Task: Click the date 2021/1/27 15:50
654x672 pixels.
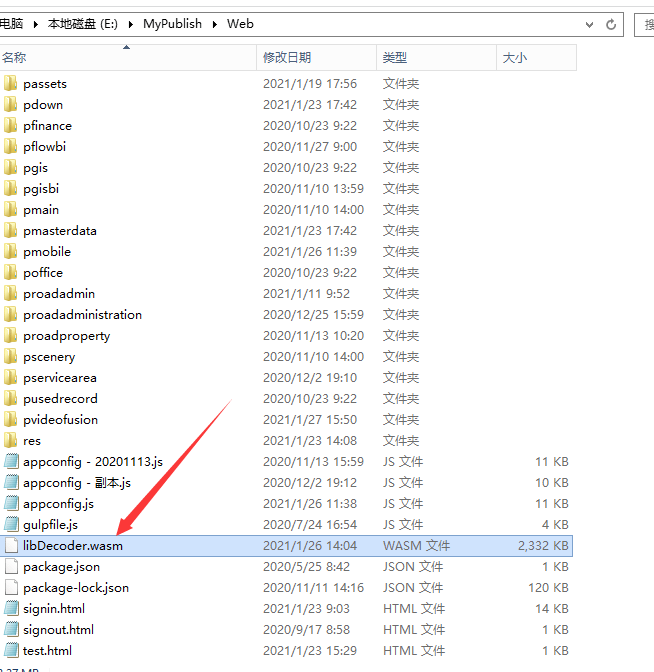Action: click(x=310, y=420)
